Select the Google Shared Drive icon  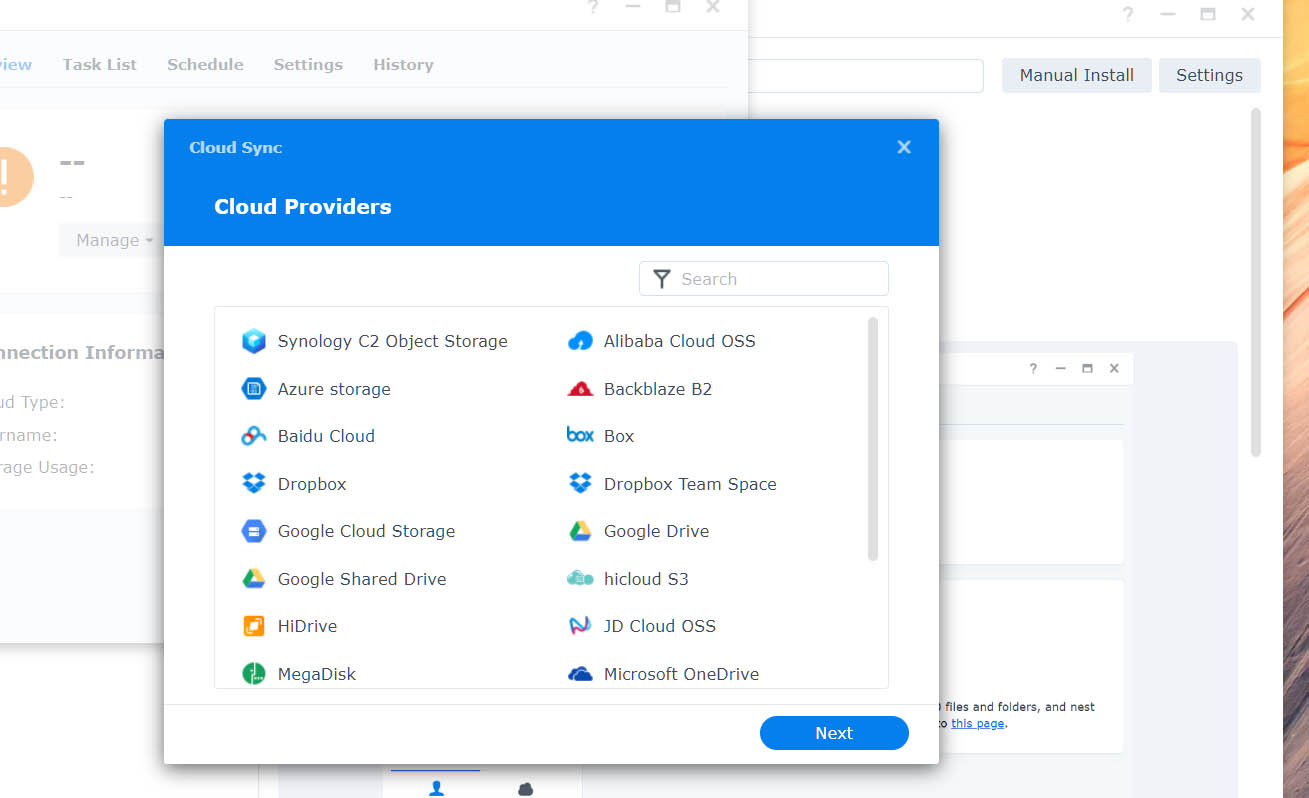point(254,579)
